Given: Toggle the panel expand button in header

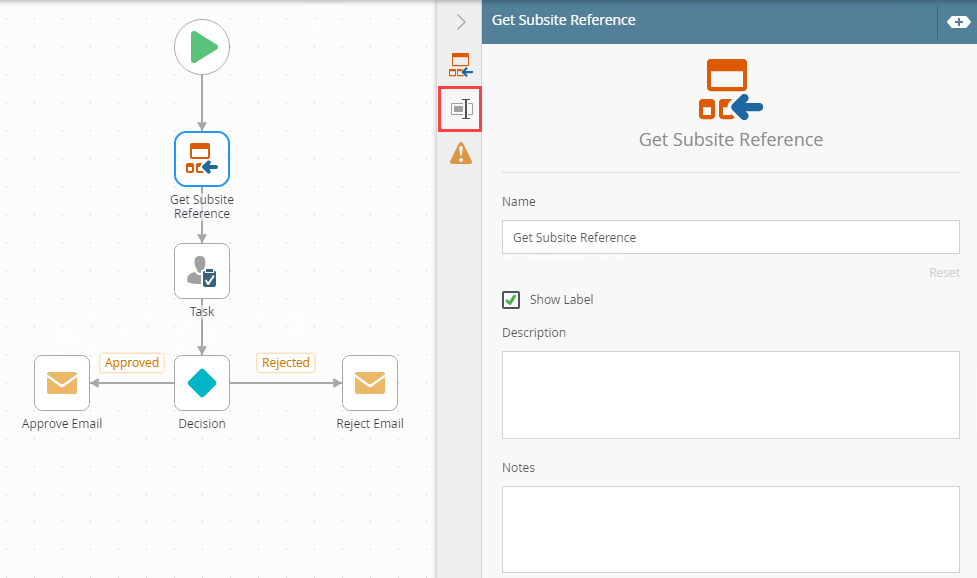Looking at the screenshot, I should [x=957, y=21].
